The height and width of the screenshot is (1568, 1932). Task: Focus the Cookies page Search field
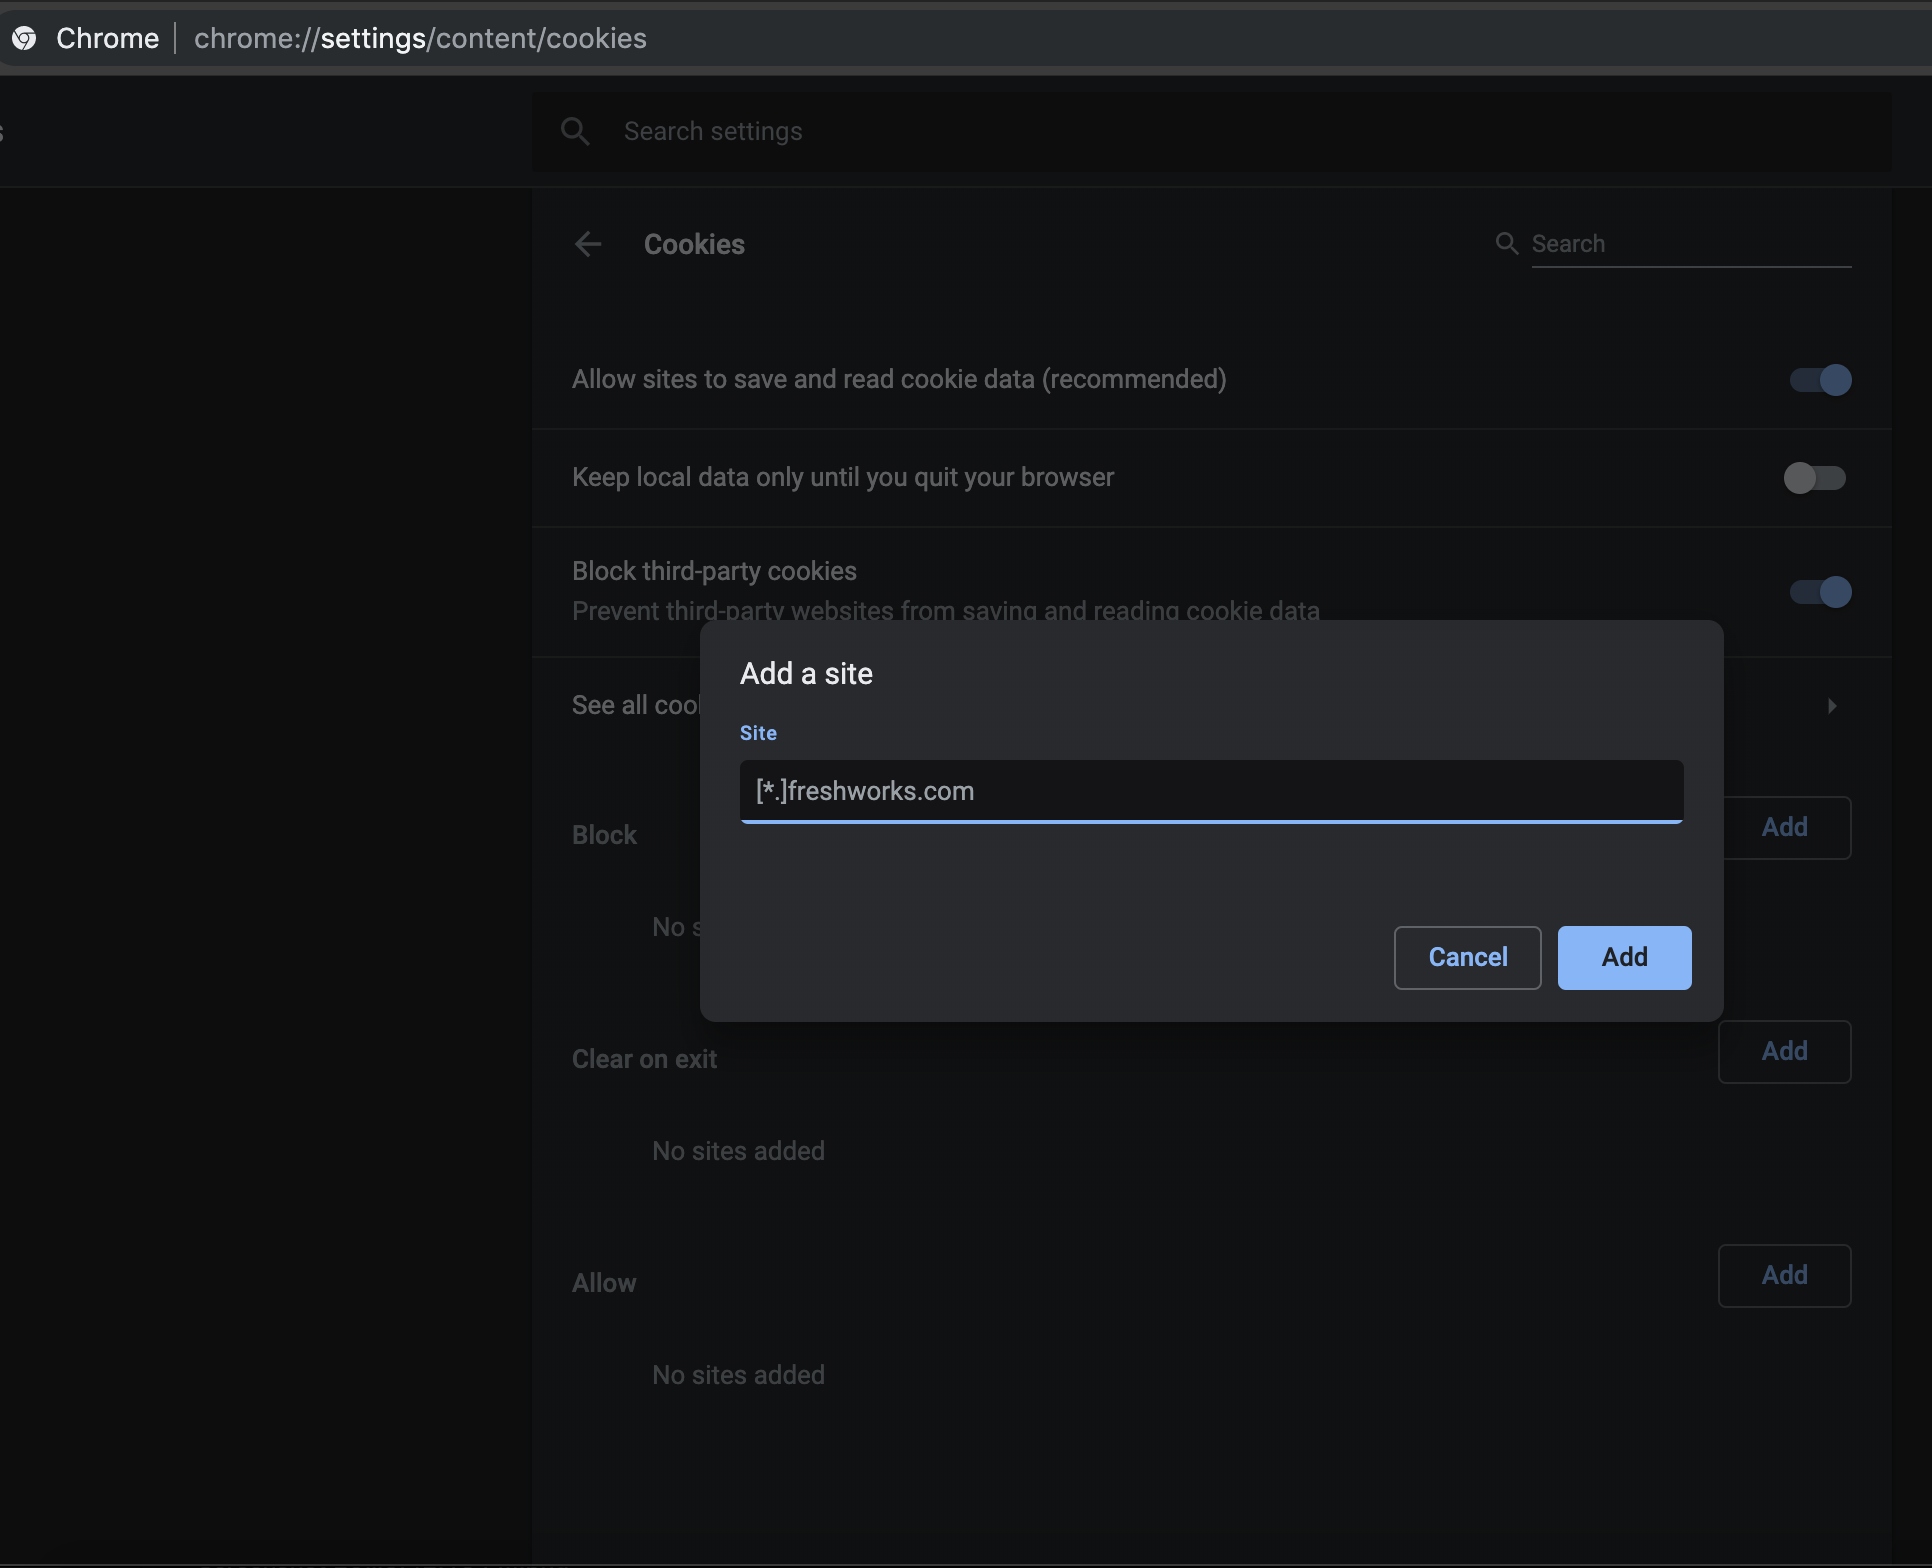click(x=1690, y=244)
